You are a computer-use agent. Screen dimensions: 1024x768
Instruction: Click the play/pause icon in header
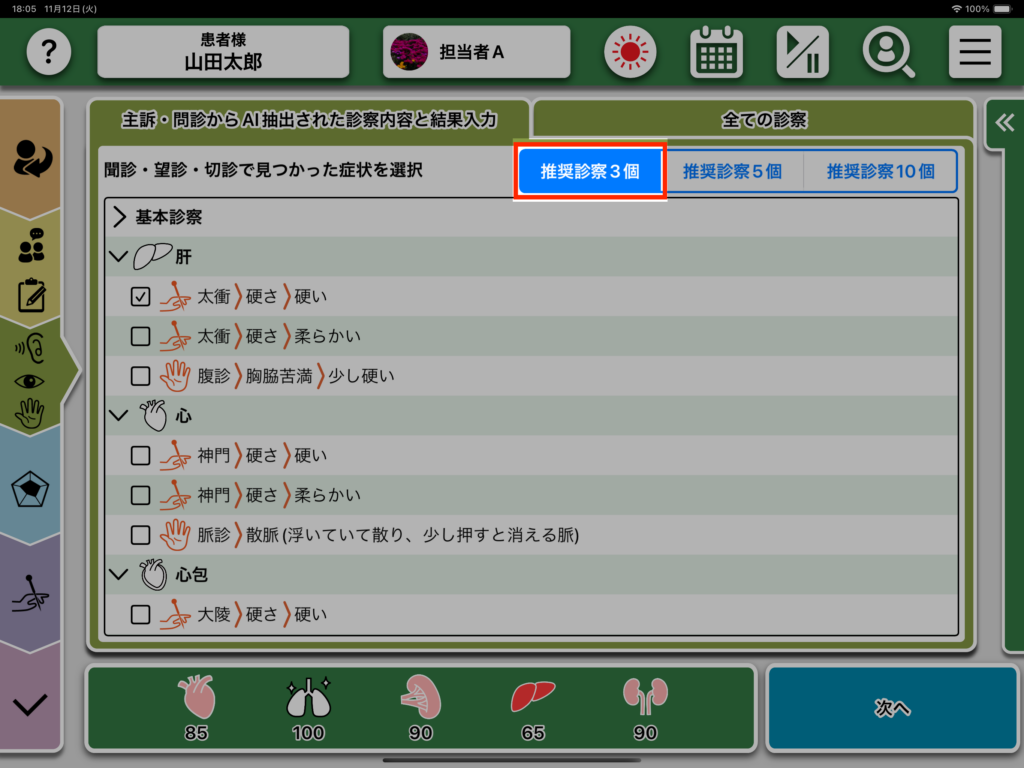click(x=802, y=52)
